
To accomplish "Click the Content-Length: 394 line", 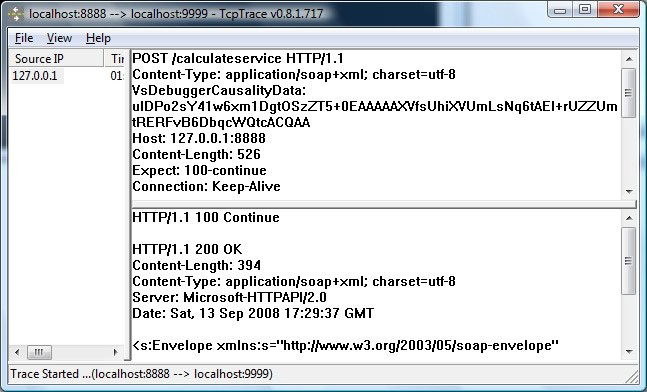I will tap(196, 265).
